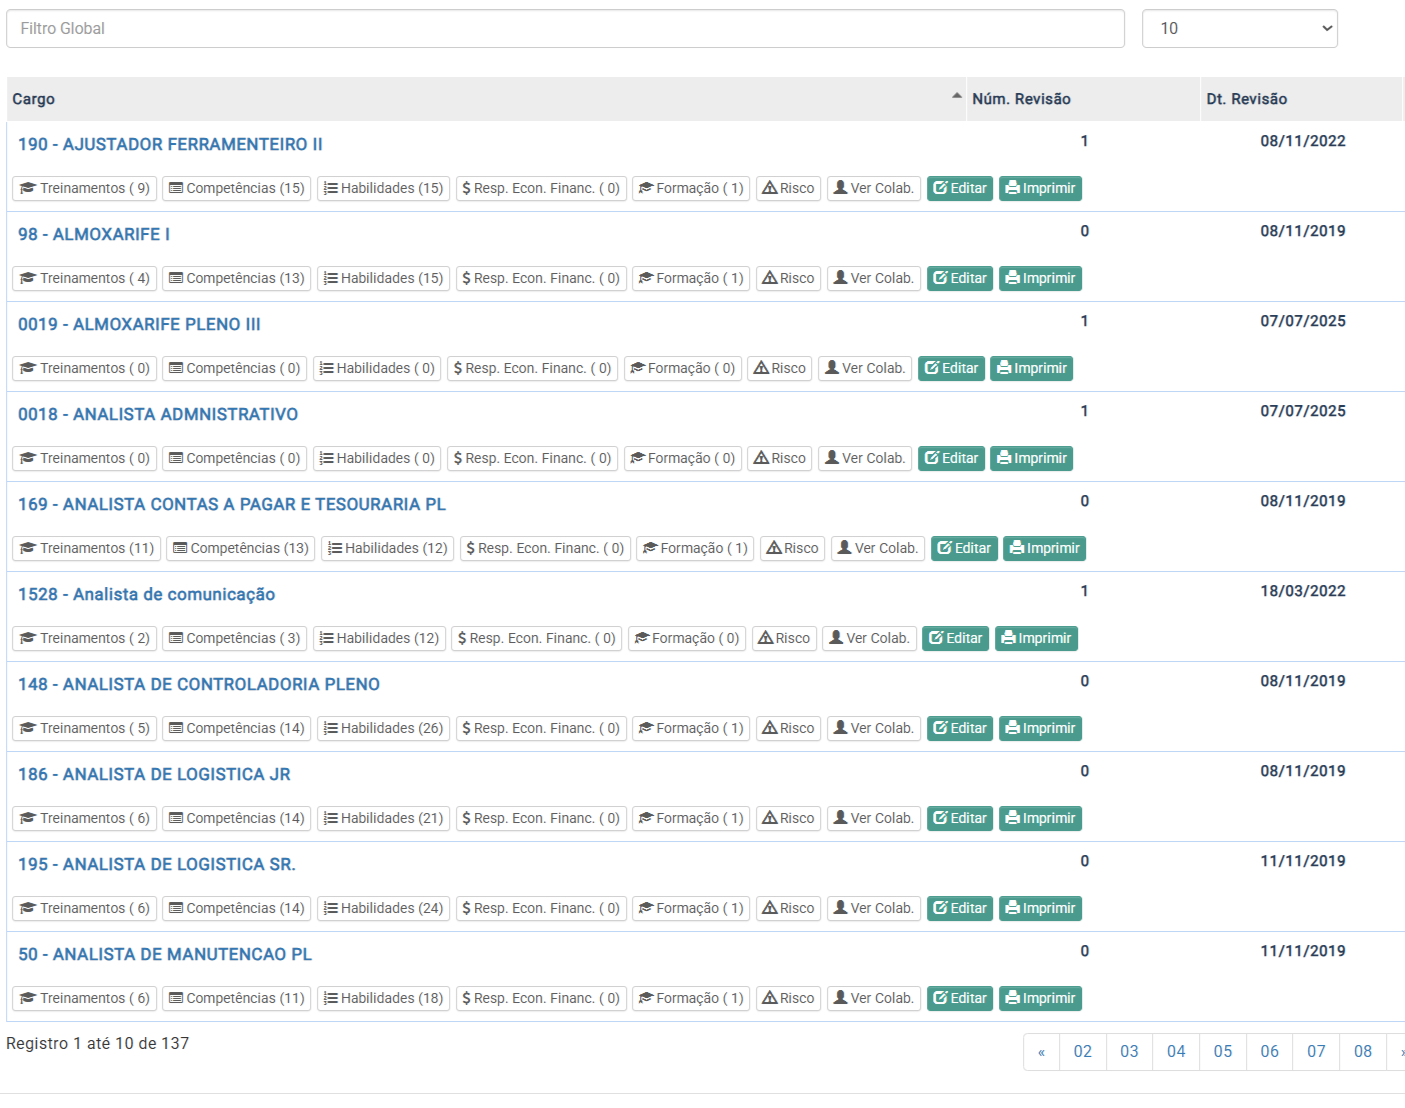The image size is (1405, 1108).
Task: Open the 1528 - Analista de comunicação link
Action: pyautogui.click(x=146, y=594)
